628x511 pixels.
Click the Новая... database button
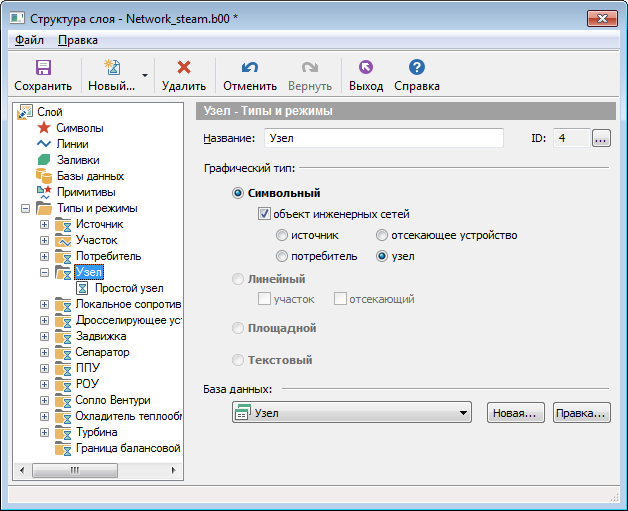pyautogui.click(x=515, y=412)
